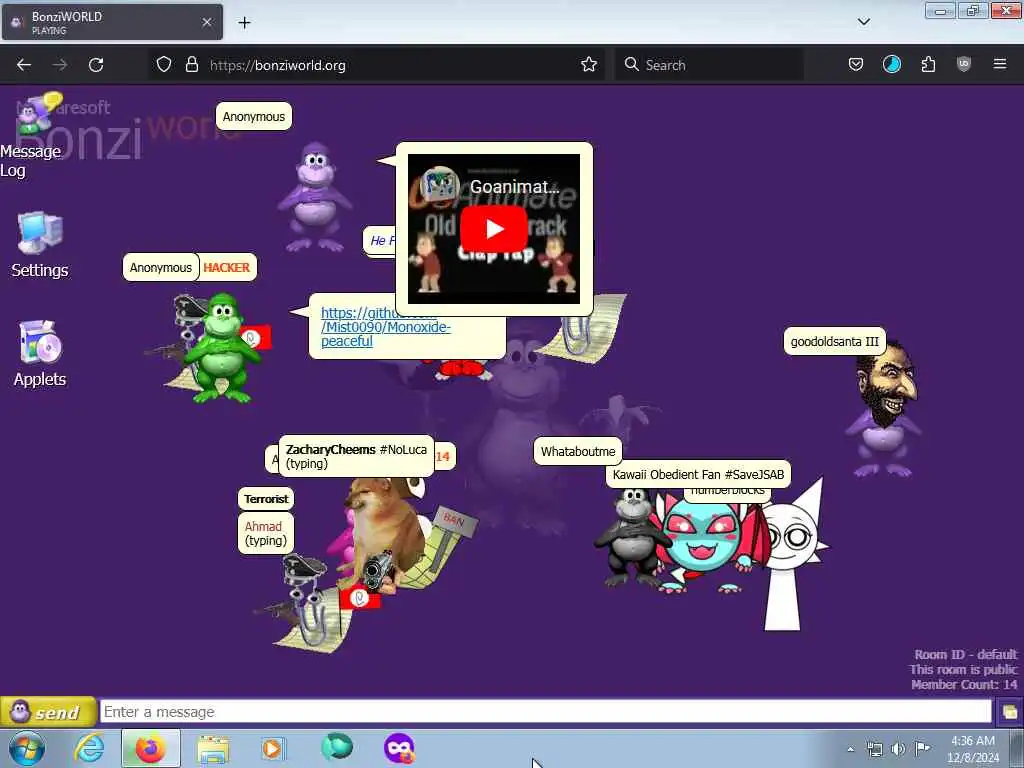Click the site padlock icon
Image resolution: width=1024 pixels, height=768 pixels.
pos(191,64)
